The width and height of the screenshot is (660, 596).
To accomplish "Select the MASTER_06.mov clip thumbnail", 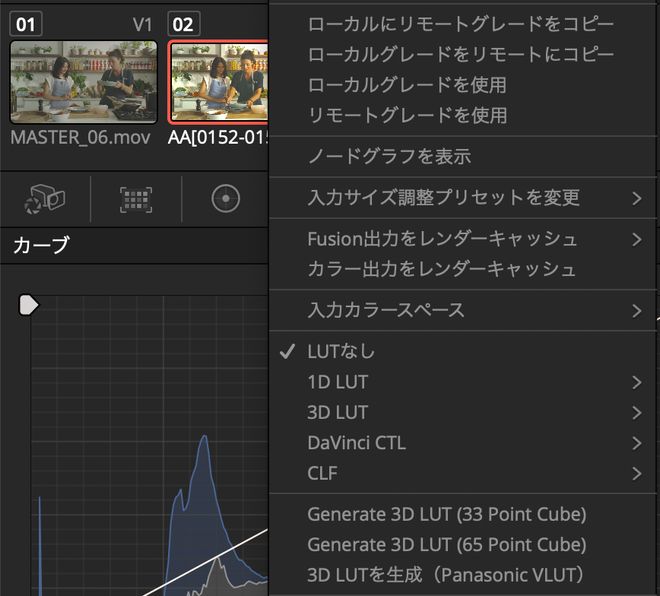I will pos(83,82).
